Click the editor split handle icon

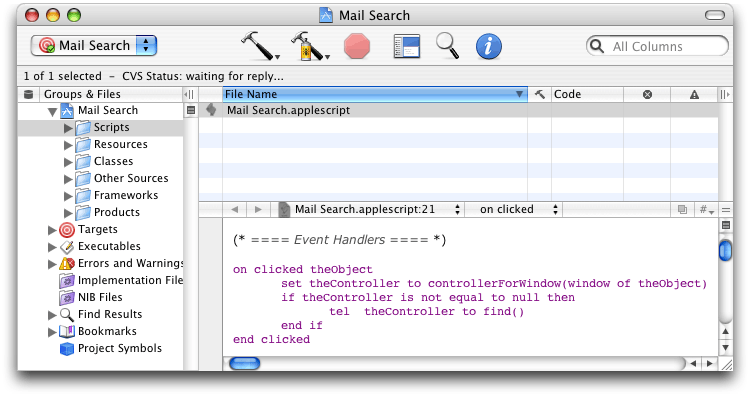pyautogui.click(x=726, y=210)
